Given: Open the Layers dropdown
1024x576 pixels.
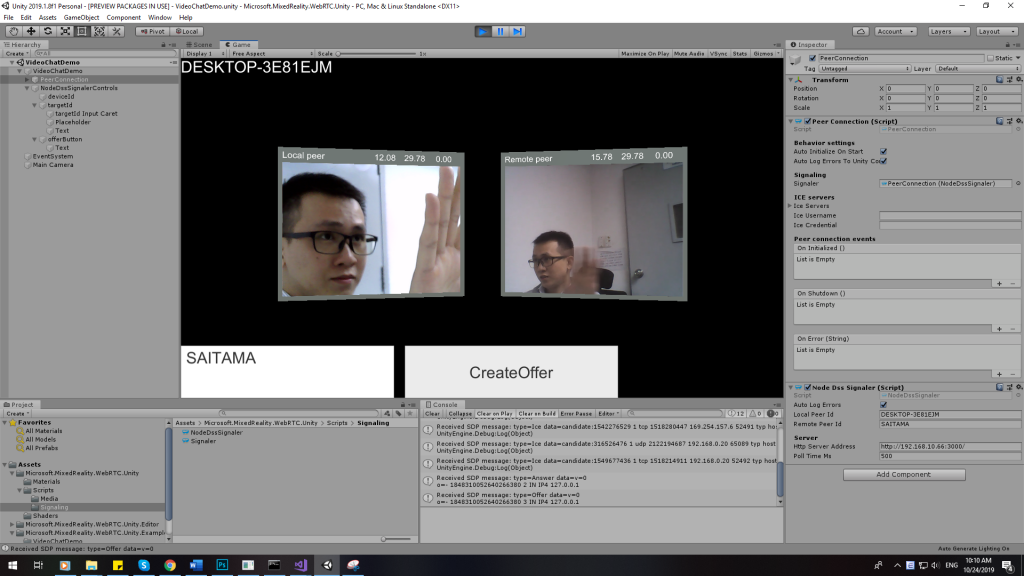Looking at the screenshot, I should tap(948, 31).
